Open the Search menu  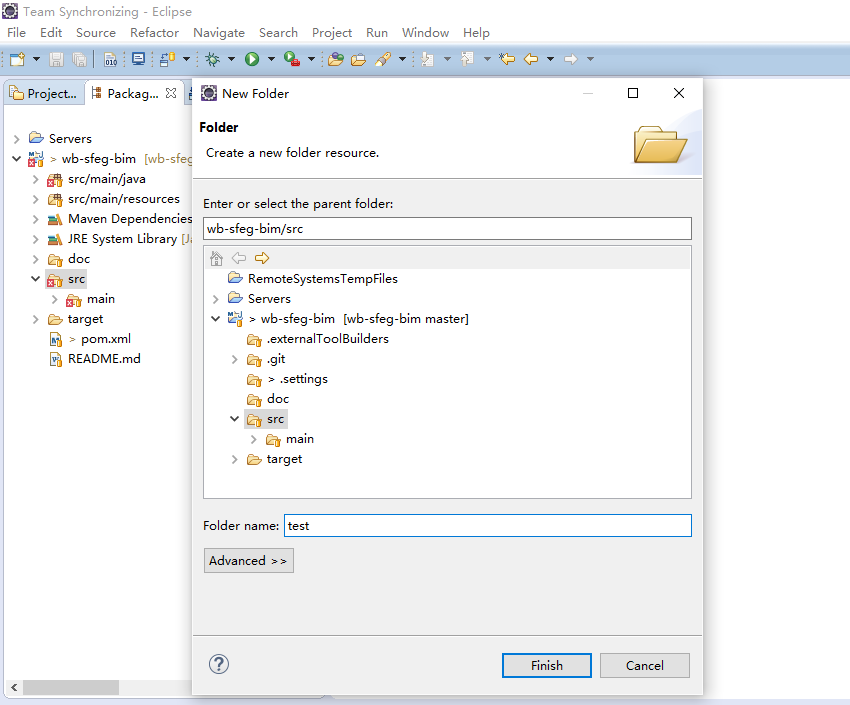coord(278,33)
